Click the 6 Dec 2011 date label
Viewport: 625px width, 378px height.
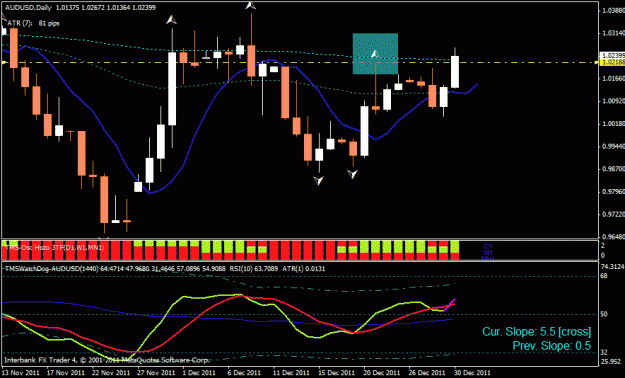click(x=244, y=373)
